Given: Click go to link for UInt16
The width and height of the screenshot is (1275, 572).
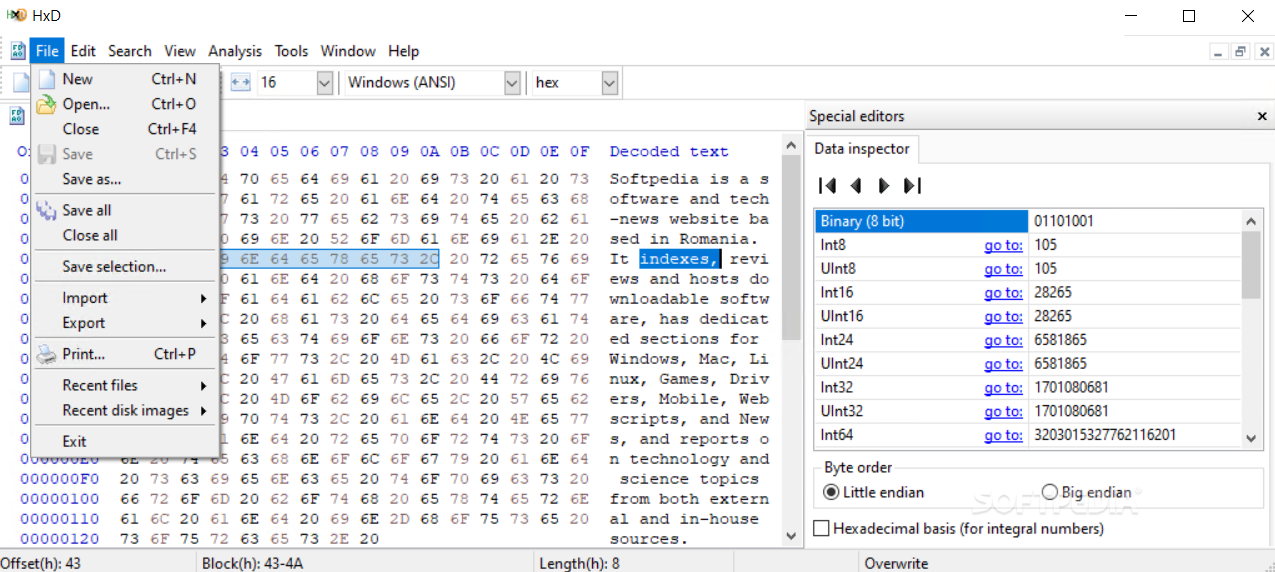Looking at the screenshot, I should [x=1003, y=317].
